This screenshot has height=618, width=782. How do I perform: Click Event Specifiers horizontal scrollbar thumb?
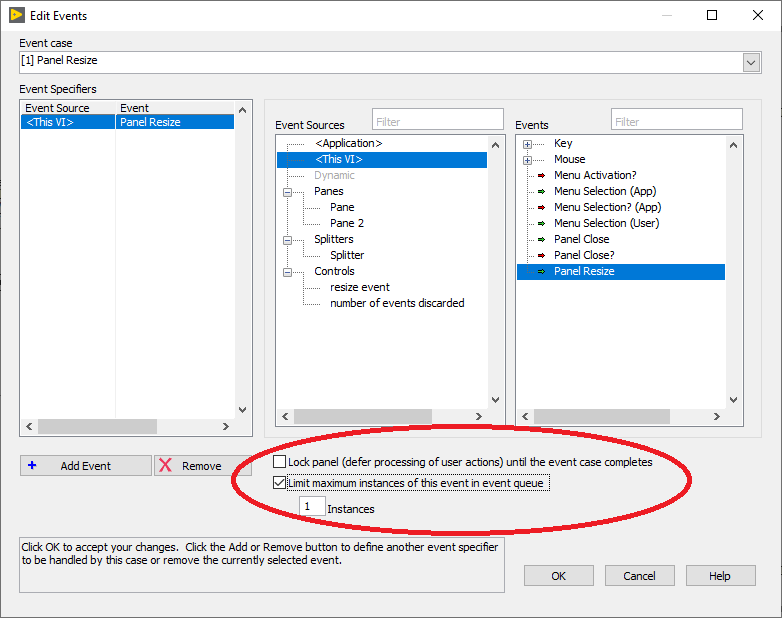[97, 426]
